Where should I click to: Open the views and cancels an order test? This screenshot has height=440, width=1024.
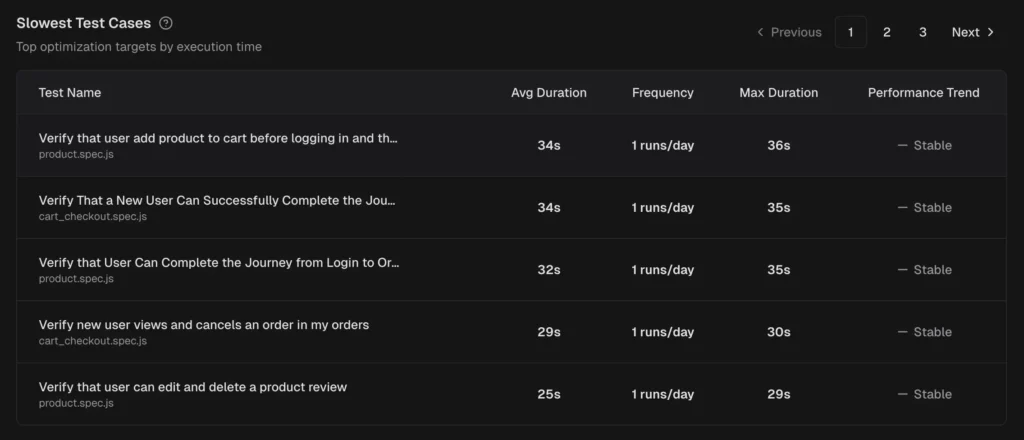(x=204, y=325)
